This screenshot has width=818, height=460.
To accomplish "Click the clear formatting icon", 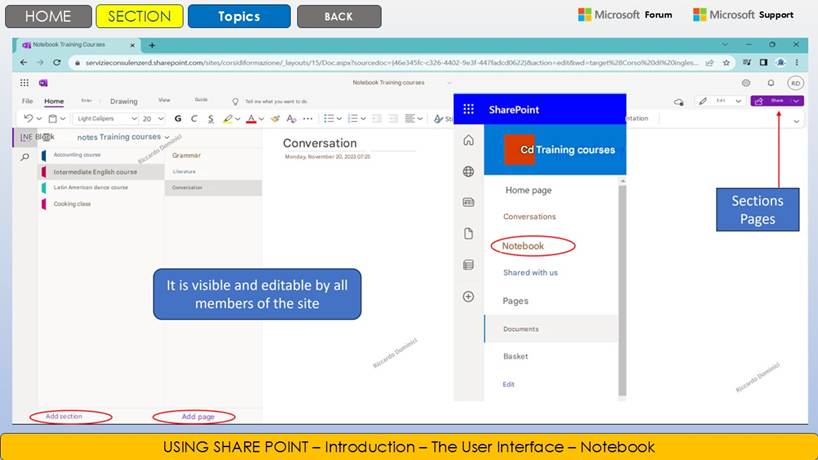I will [x=291, y=119].
